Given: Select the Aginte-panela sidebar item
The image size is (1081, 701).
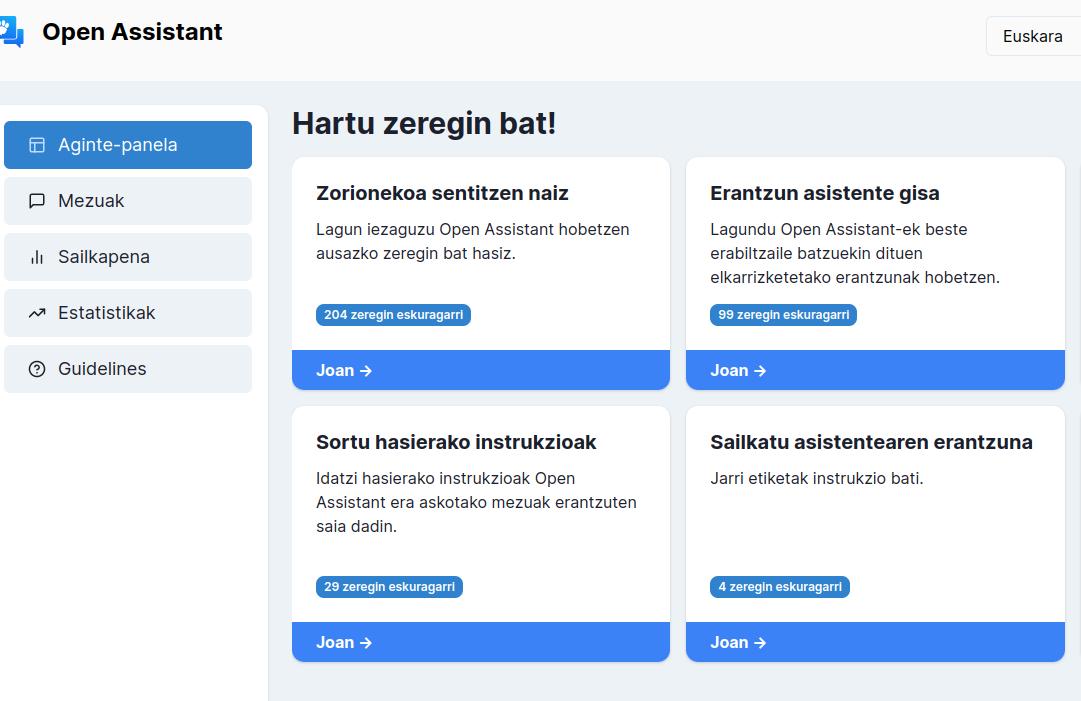Looking at the screenshot, I should 128,145.
